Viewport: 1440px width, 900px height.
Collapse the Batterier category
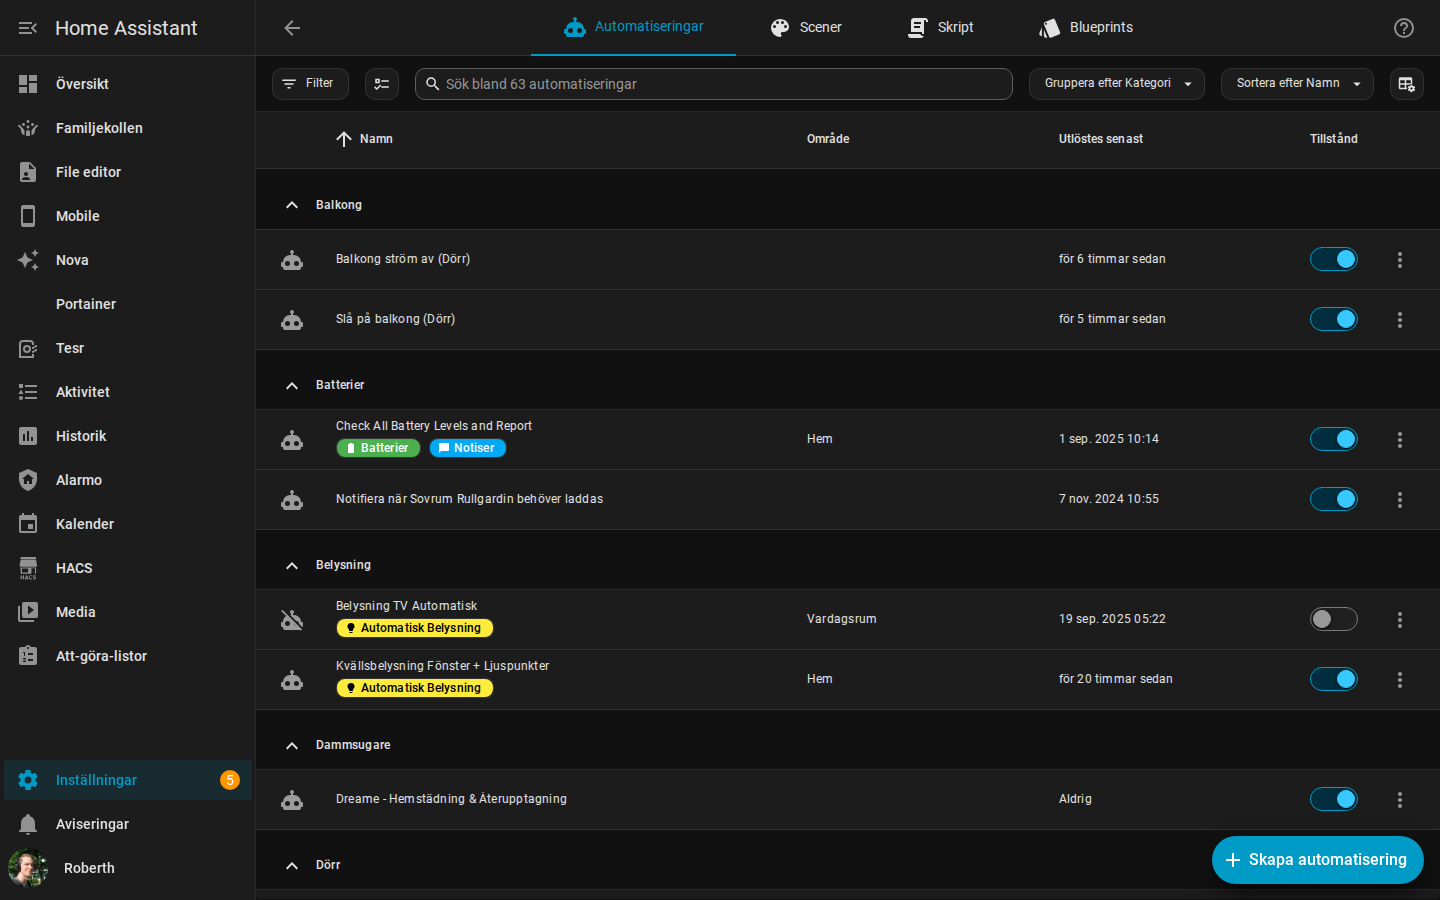(292, 385)
